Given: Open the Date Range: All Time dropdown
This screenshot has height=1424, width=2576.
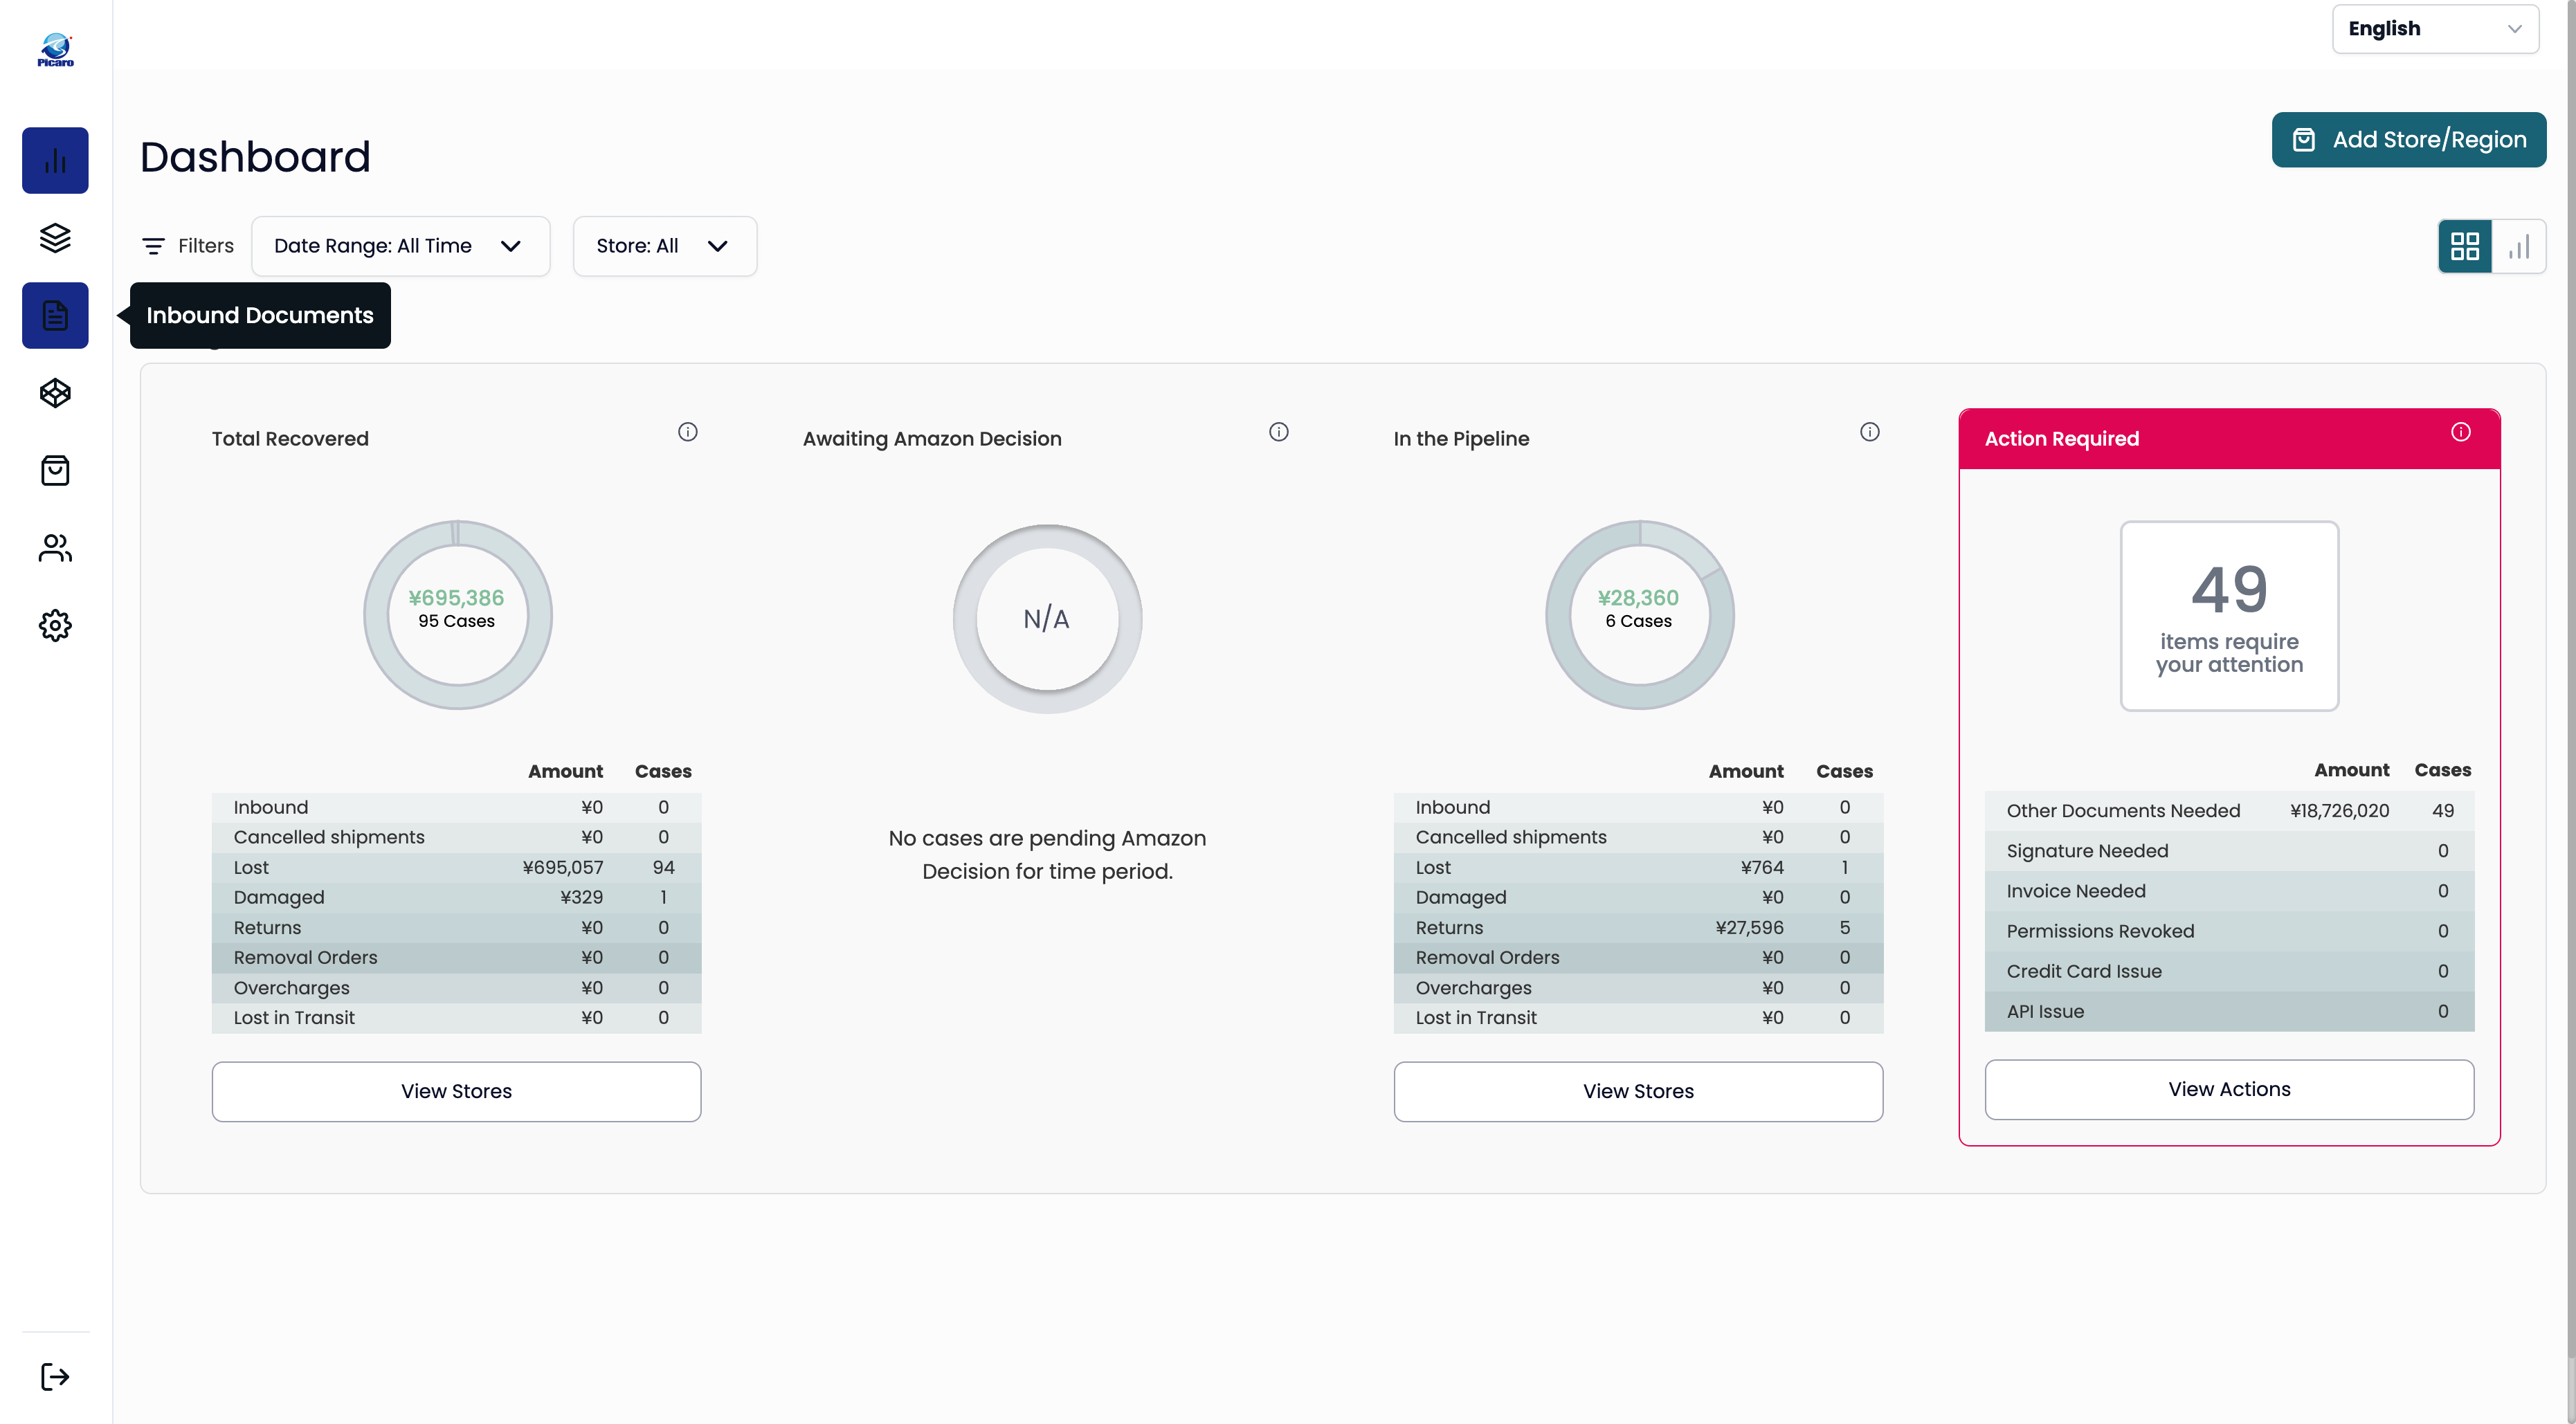Looking at the screenshot, I should [x=400, y=246].
